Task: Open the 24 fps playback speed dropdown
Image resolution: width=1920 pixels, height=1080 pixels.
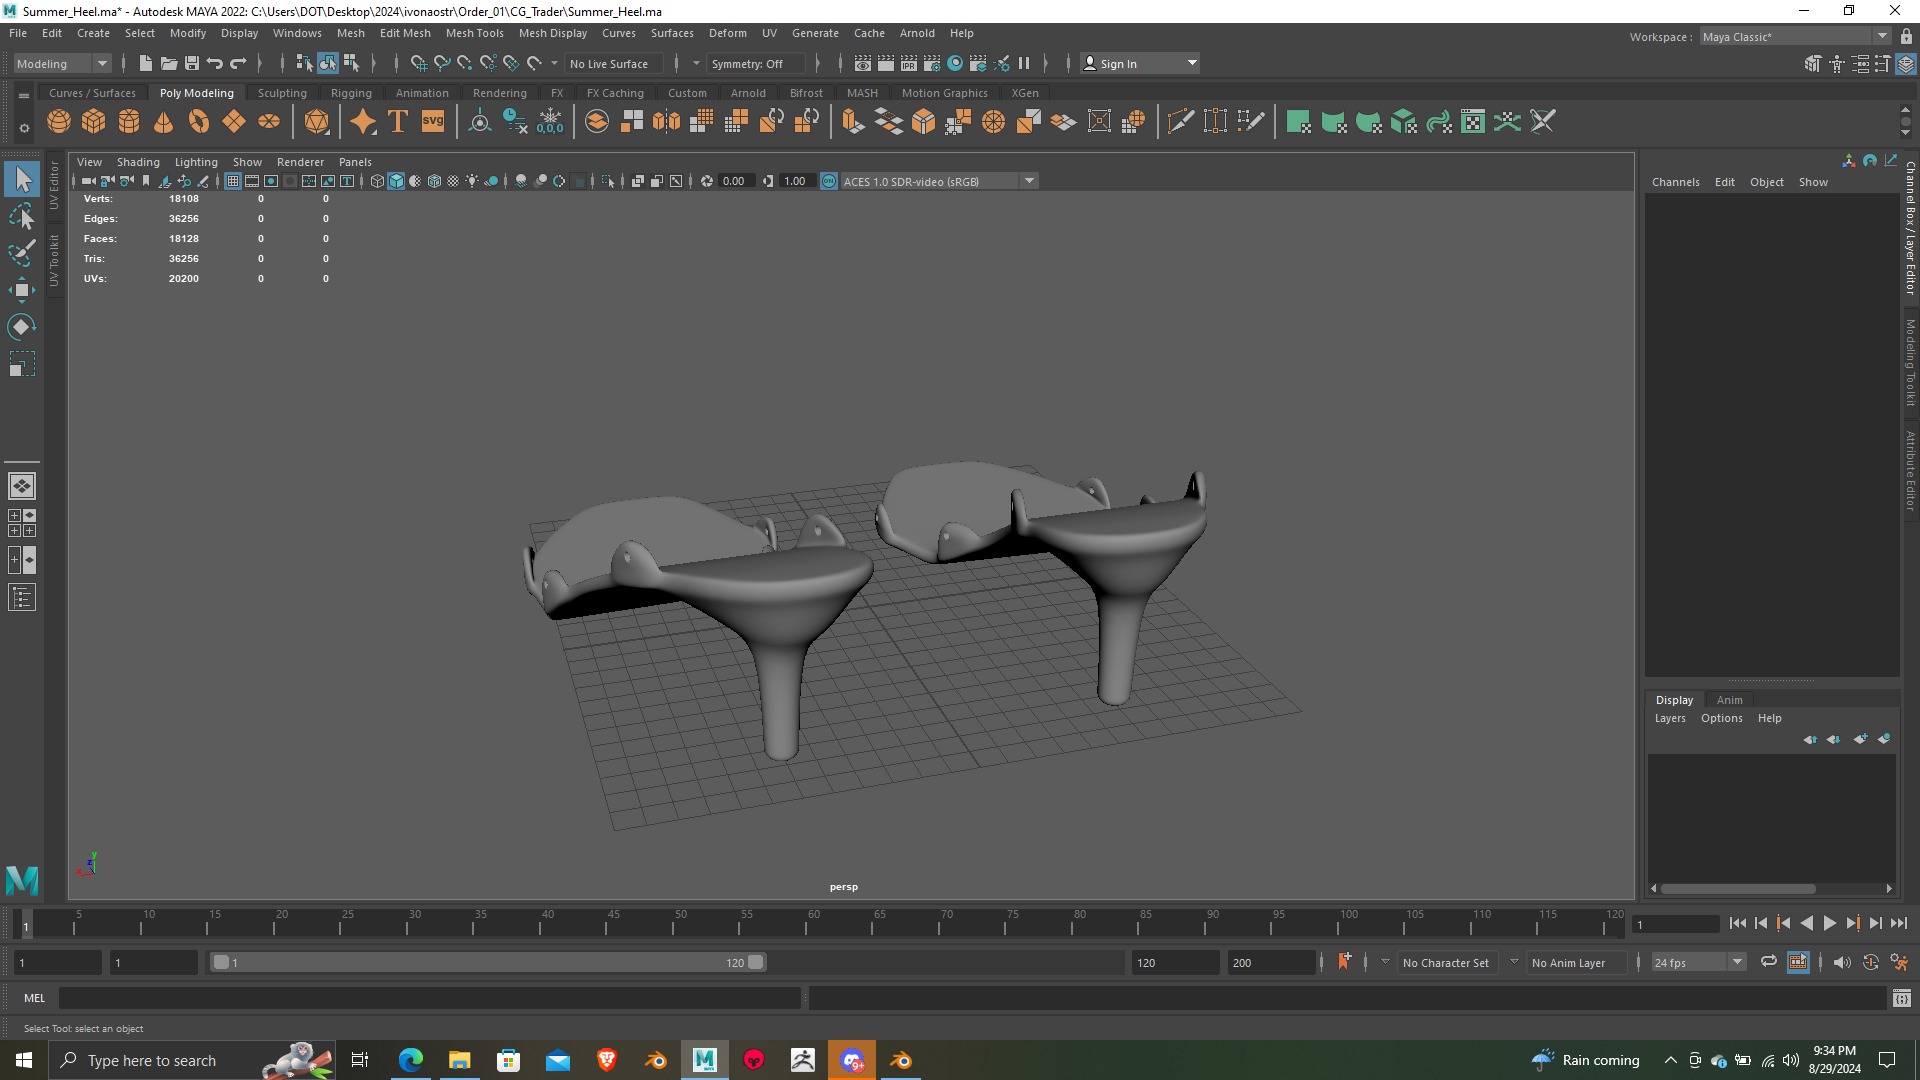Action: [x=1698, y=962]
